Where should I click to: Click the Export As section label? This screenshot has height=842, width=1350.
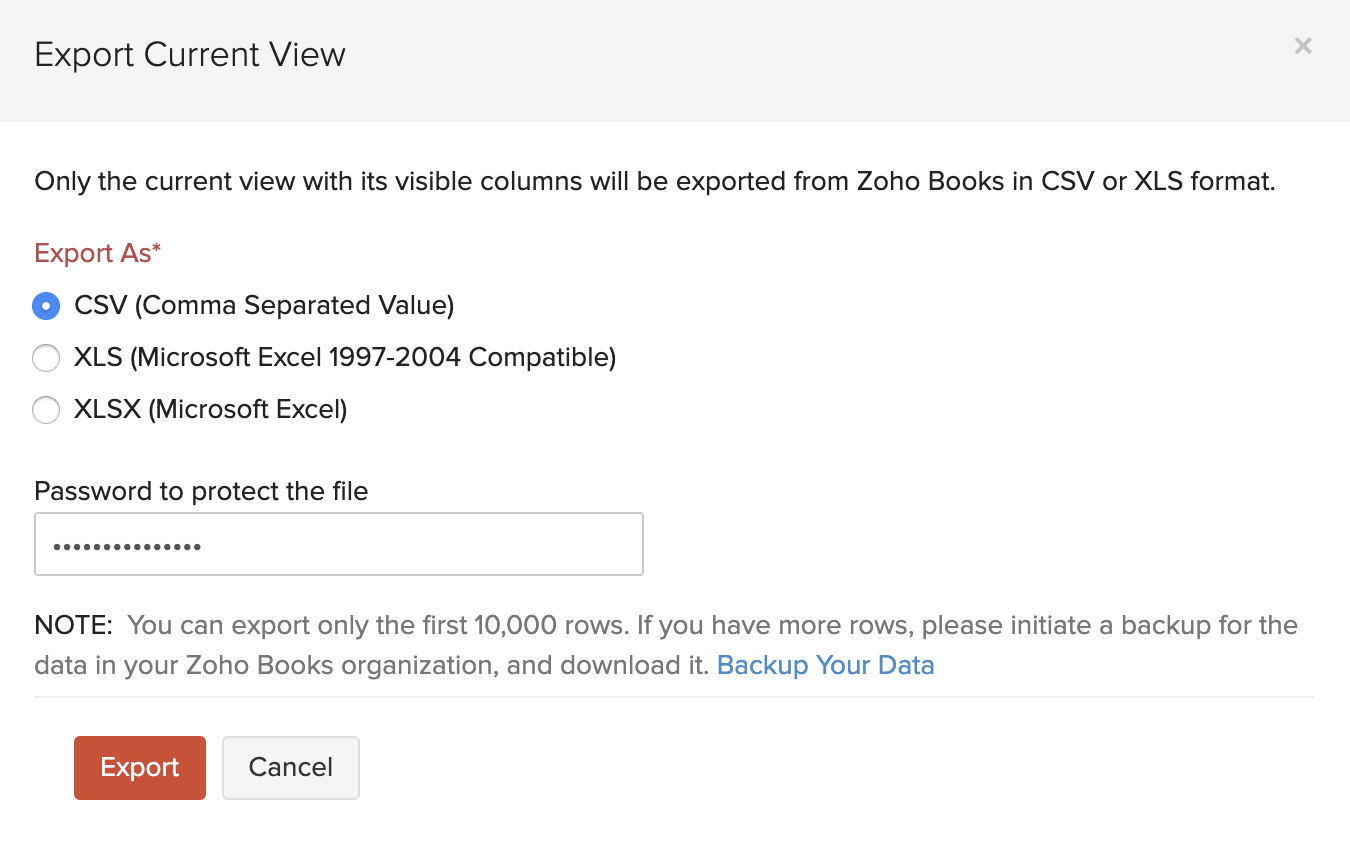click(x=97, y=253)
